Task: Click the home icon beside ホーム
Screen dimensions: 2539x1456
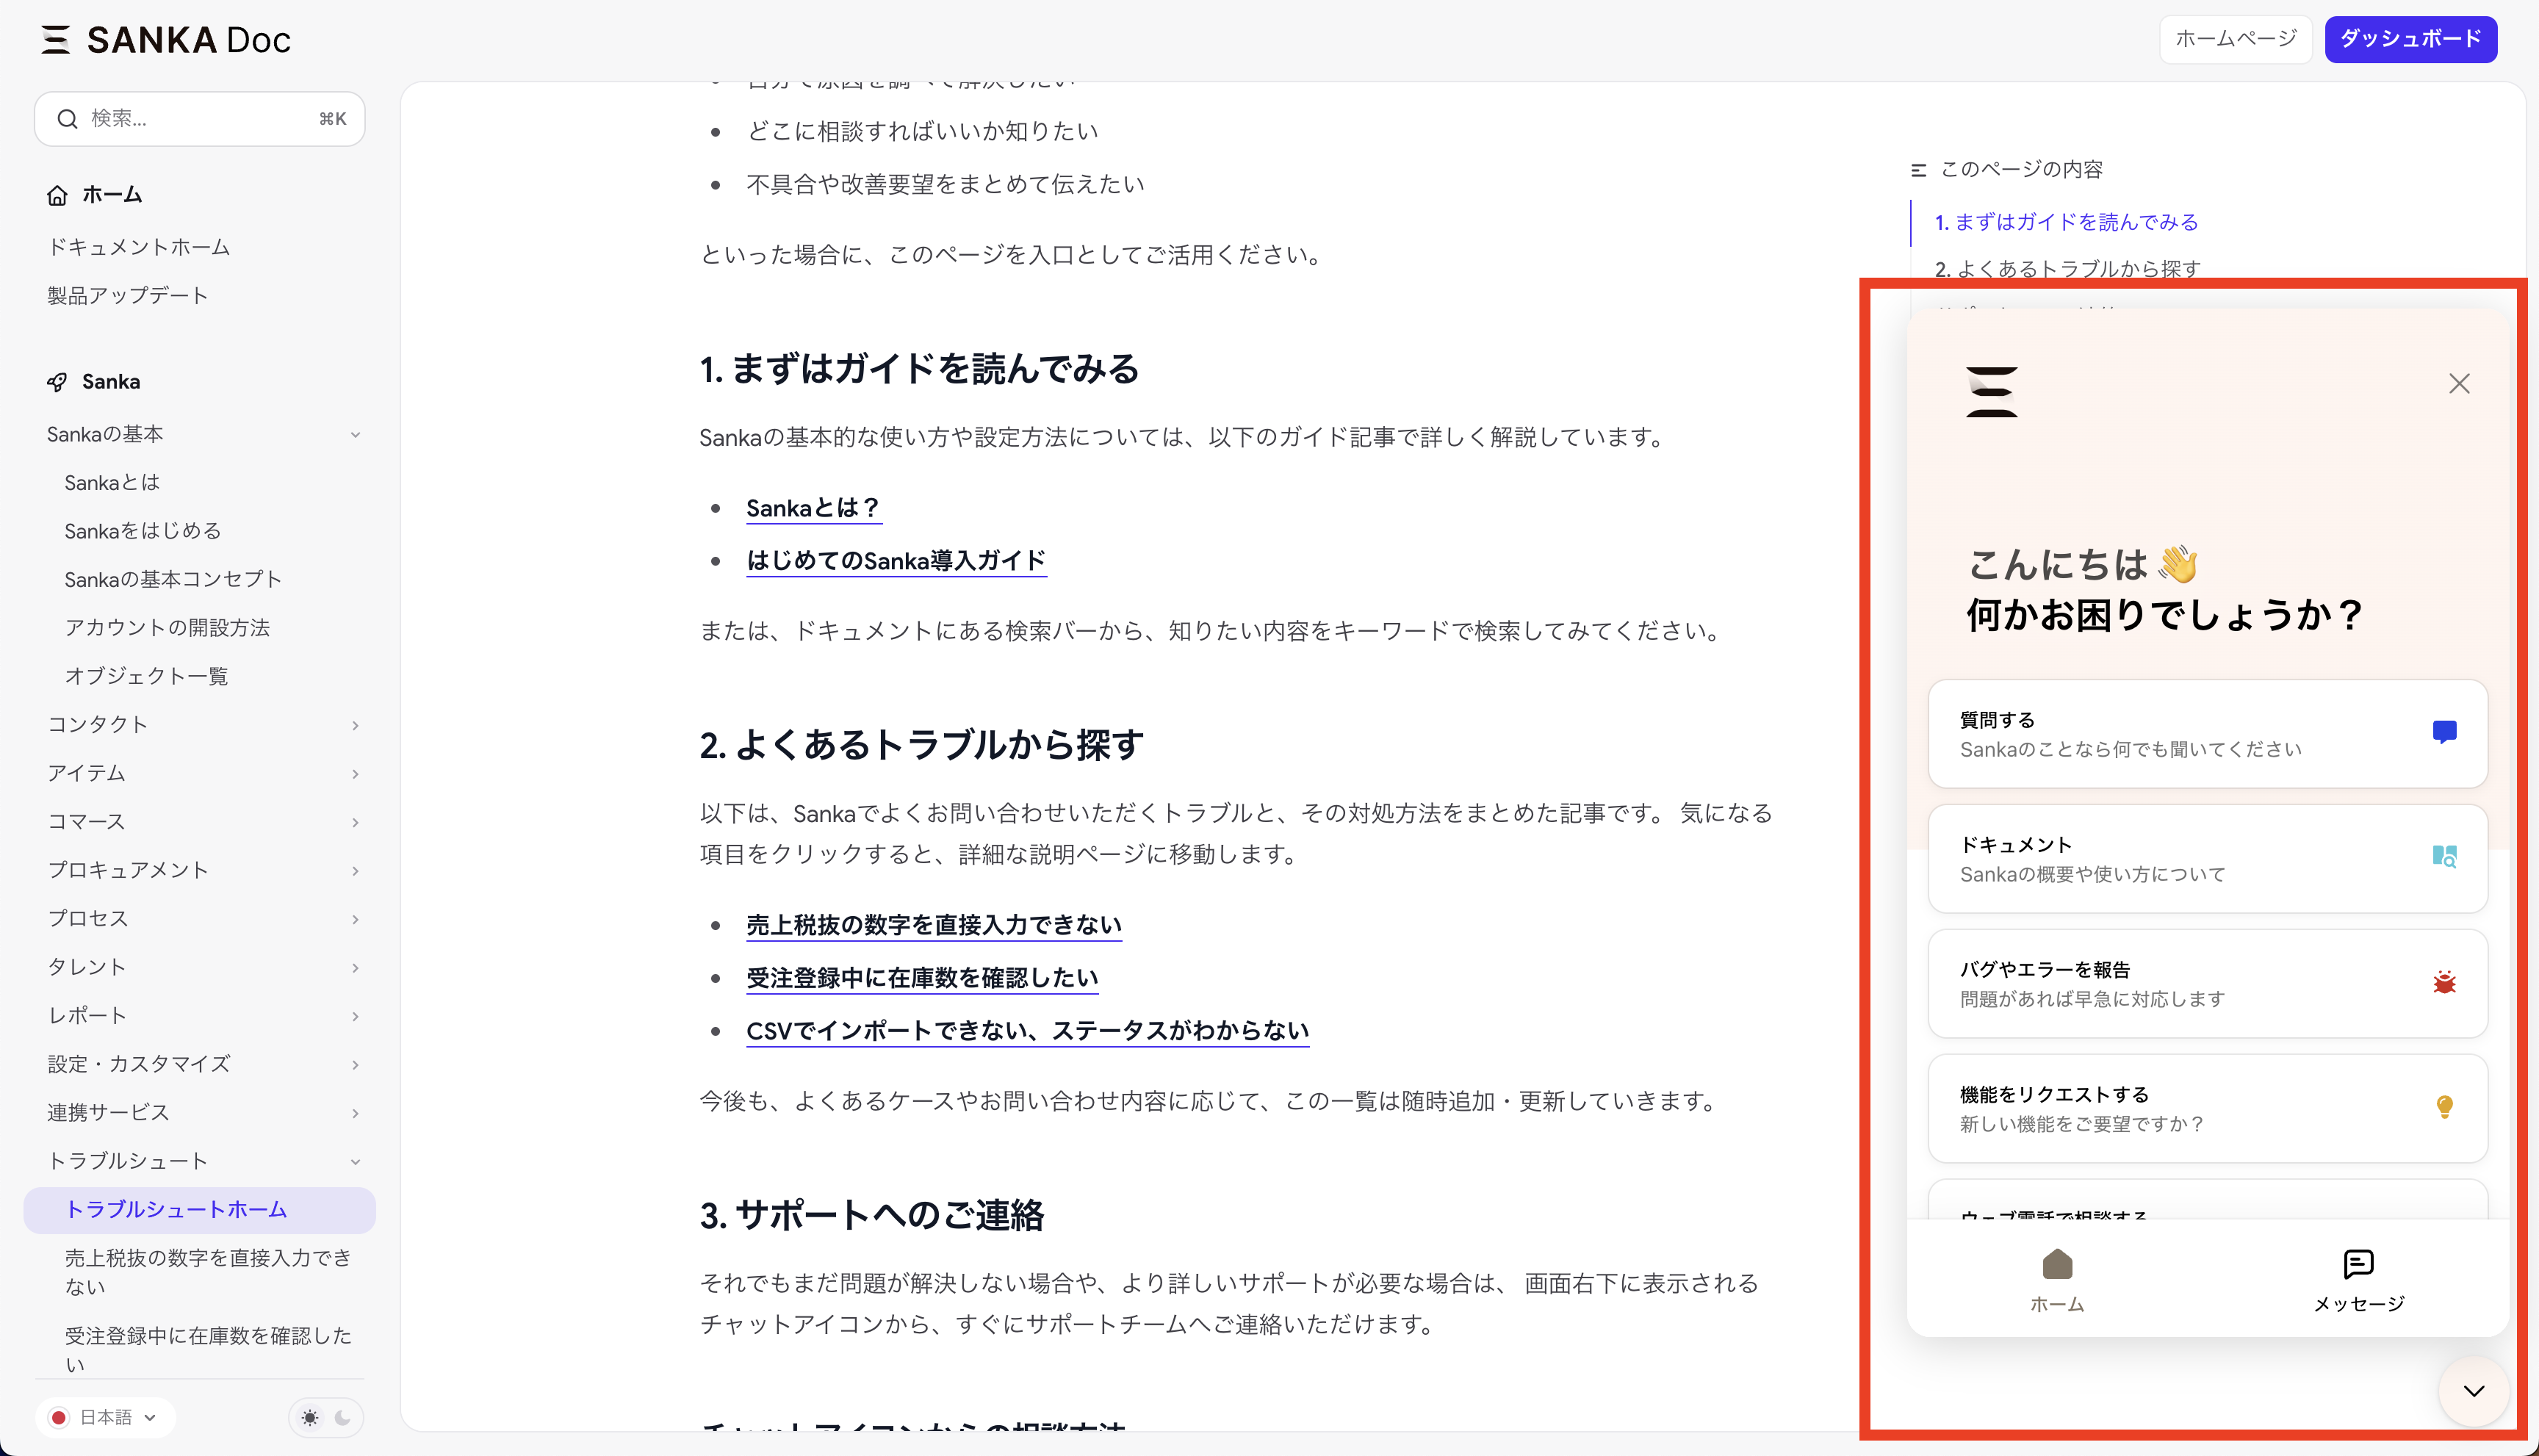Action: (x=57, y=195)
